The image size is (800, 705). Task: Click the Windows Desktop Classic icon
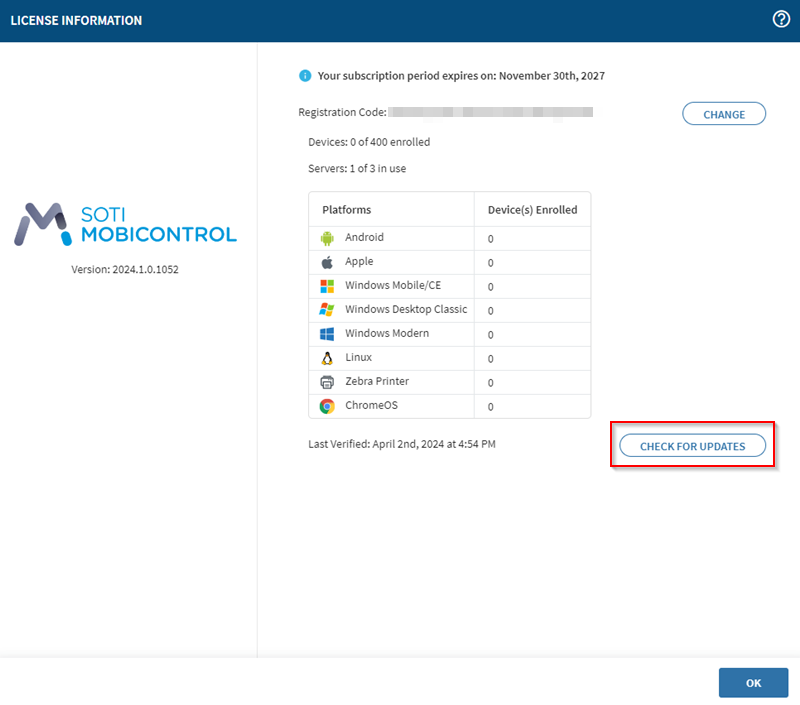tap(326, 310)
